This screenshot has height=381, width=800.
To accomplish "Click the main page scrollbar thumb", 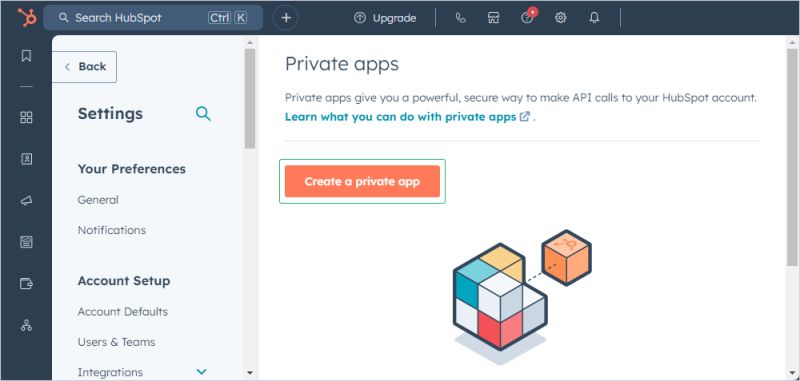I will (792, 157).
